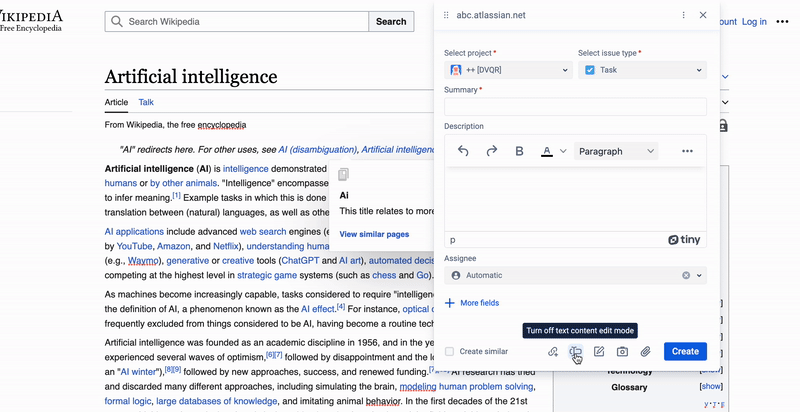Open the editor's three-dot more options
This screenshot has width=800, height=412.
point(687,151)
